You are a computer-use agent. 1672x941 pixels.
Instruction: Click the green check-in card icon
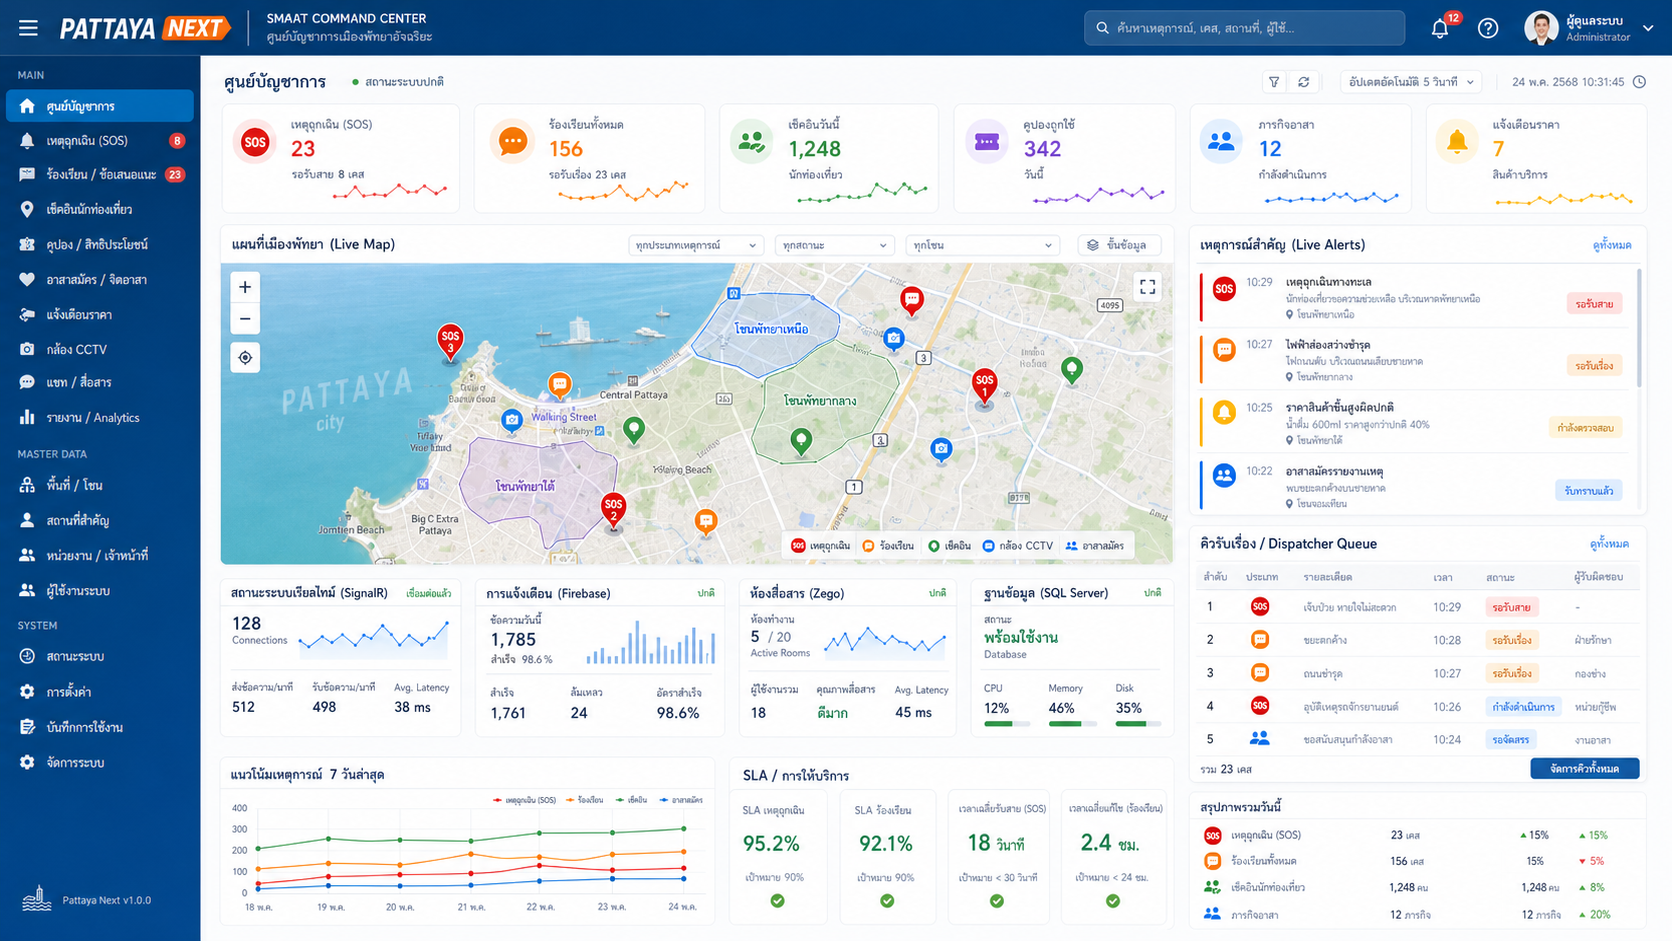coord(751,142)
